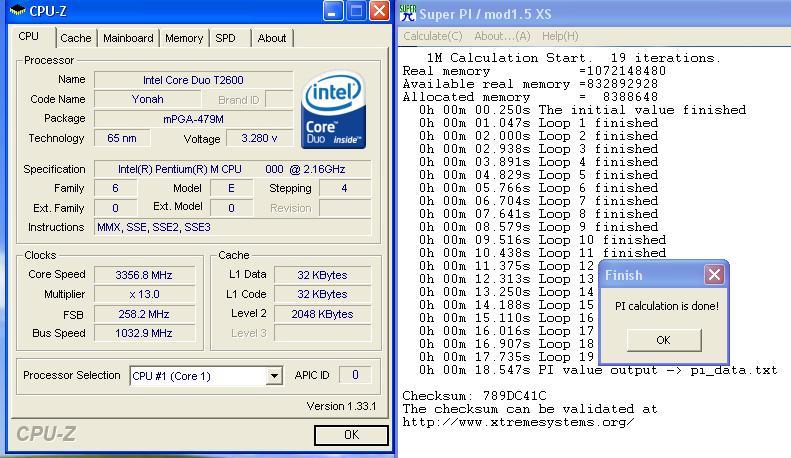Click the 'Loop 10 finished' line
The width and height of the screenshot is (791, 458).
pyautogui.click(x=542, y=240)
